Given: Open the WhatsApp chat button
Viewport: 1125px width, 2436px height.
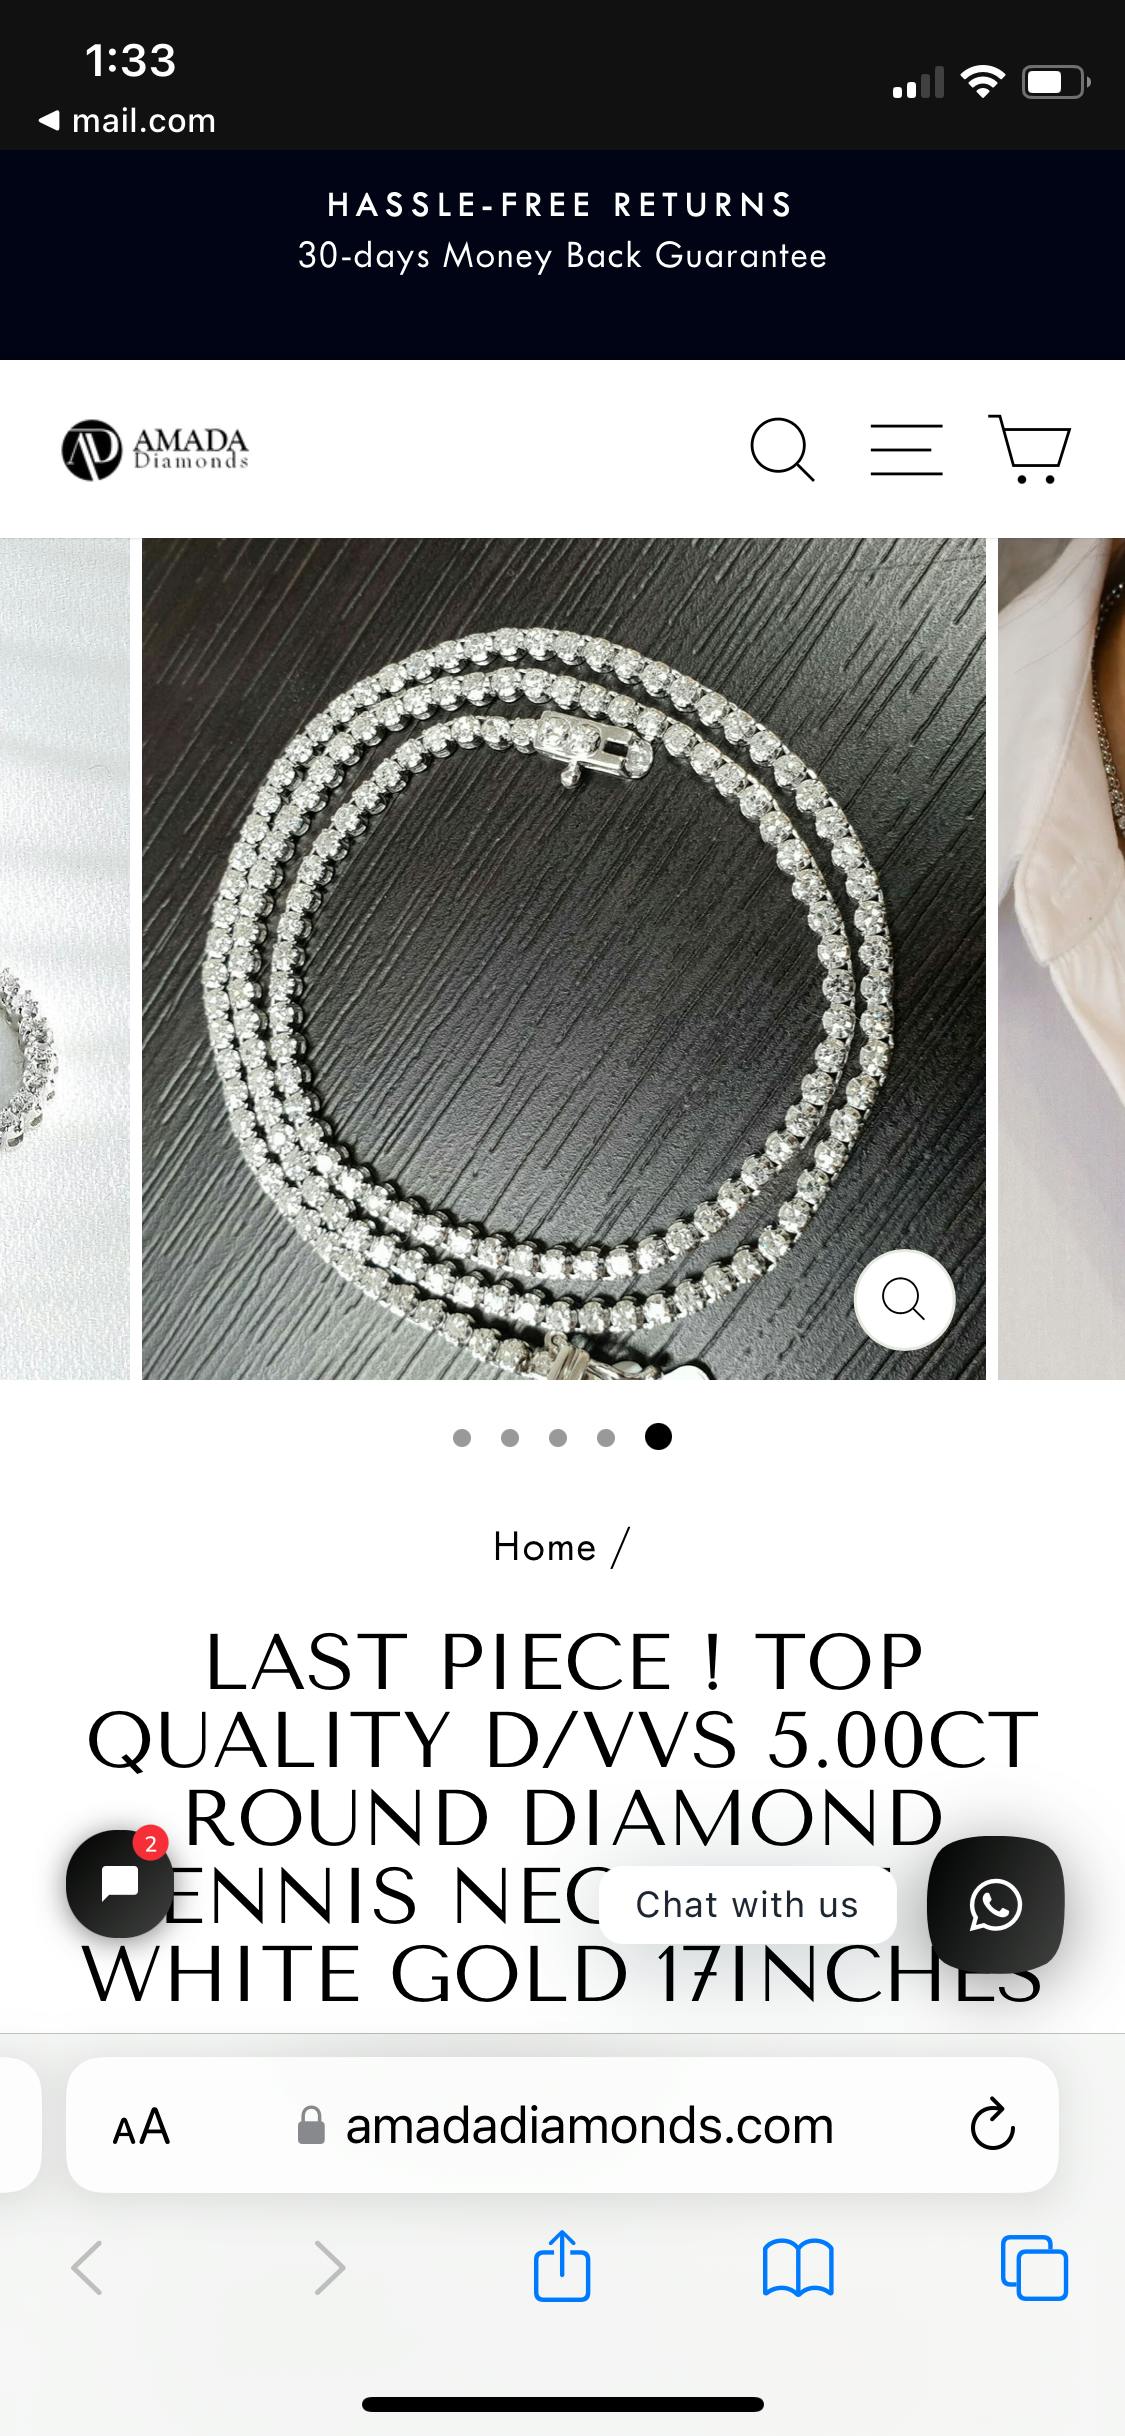Looking at the screenshot, I should pyautogui.click(x=995, y=1904).
